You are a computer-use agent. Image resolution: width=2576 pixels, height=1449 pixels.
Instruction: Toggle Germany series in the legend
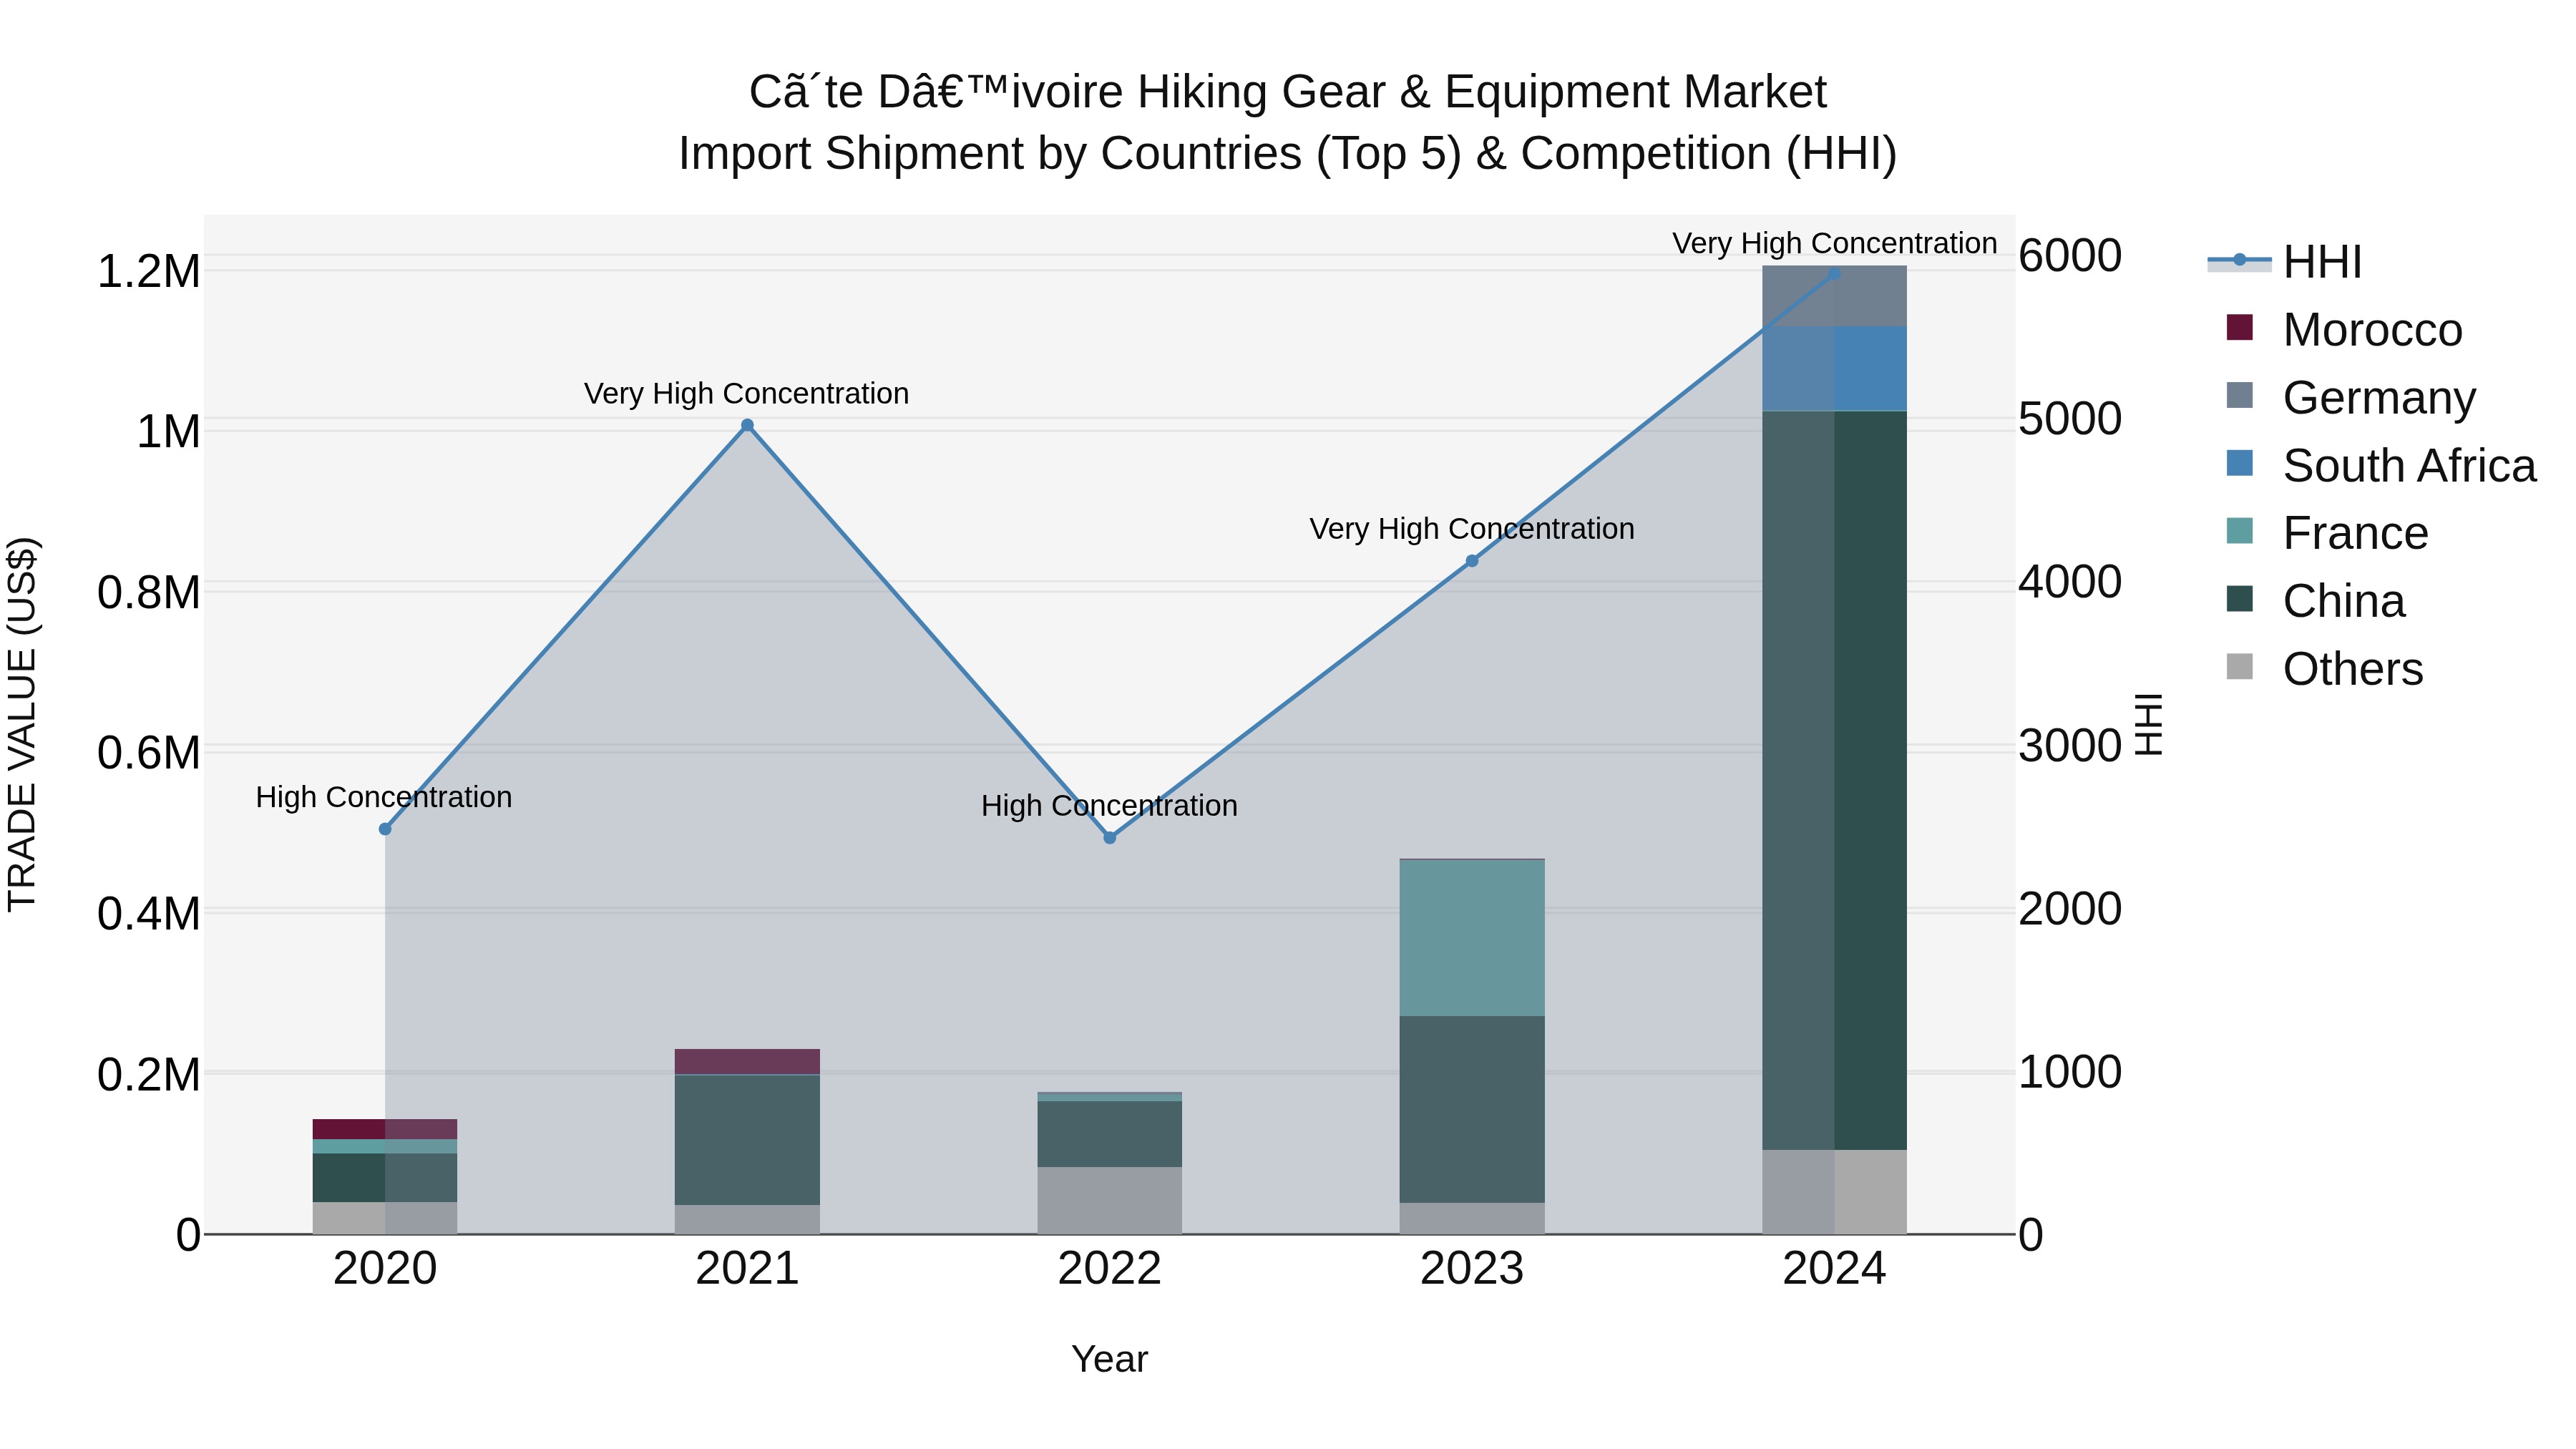click(x=2351, y=397)
